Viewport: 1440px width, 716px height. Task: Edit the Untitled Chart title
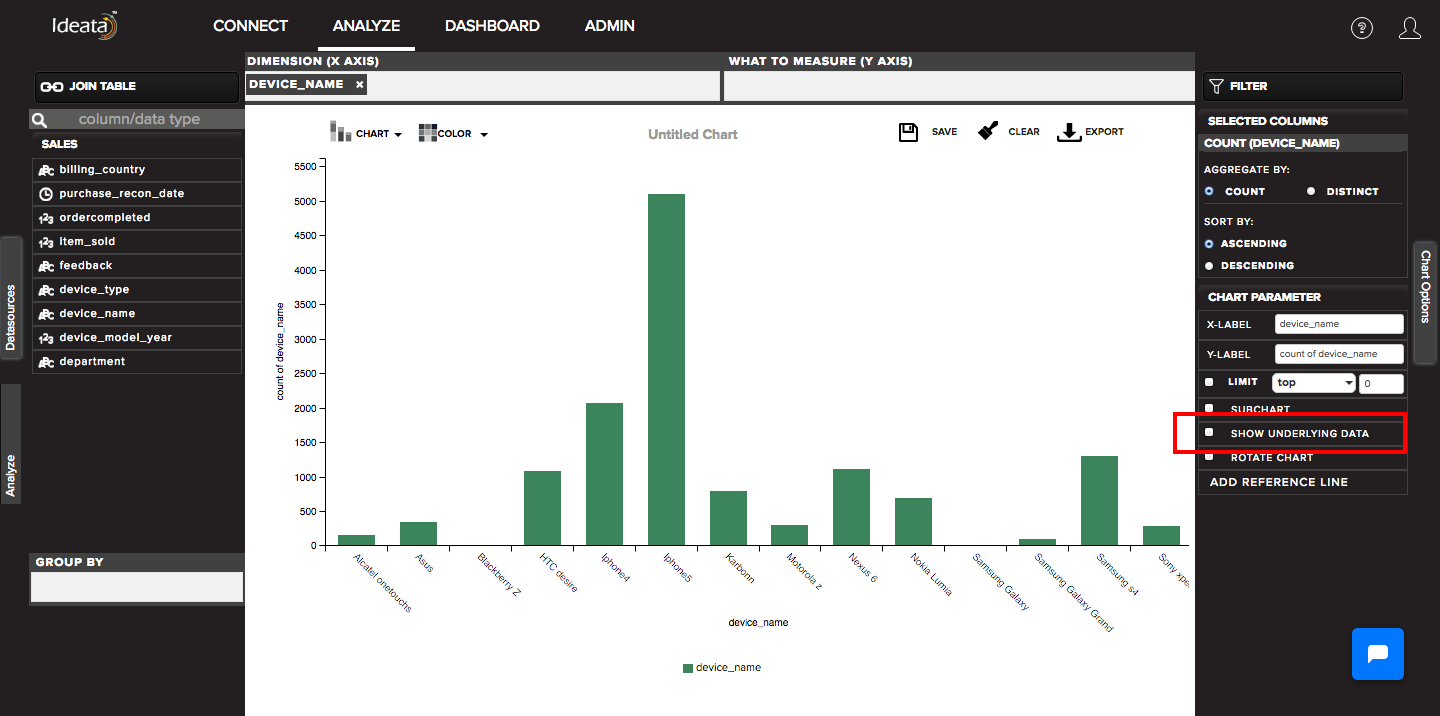(693, 134)
